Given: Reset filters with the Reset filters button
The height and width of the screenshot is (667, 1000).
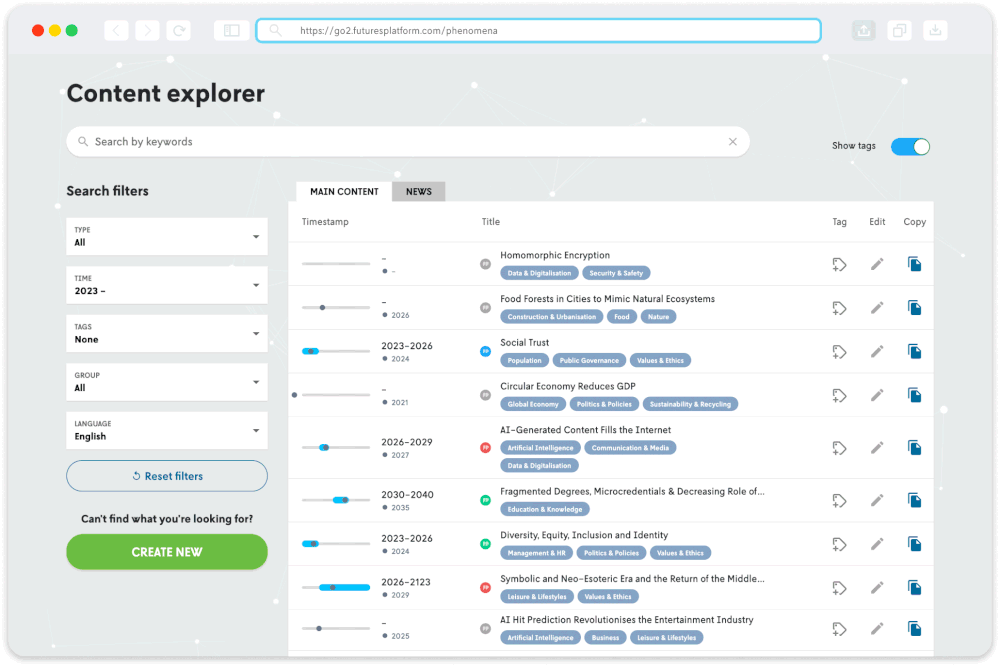Looking at the screenshot, I should [x=166, y=475].
